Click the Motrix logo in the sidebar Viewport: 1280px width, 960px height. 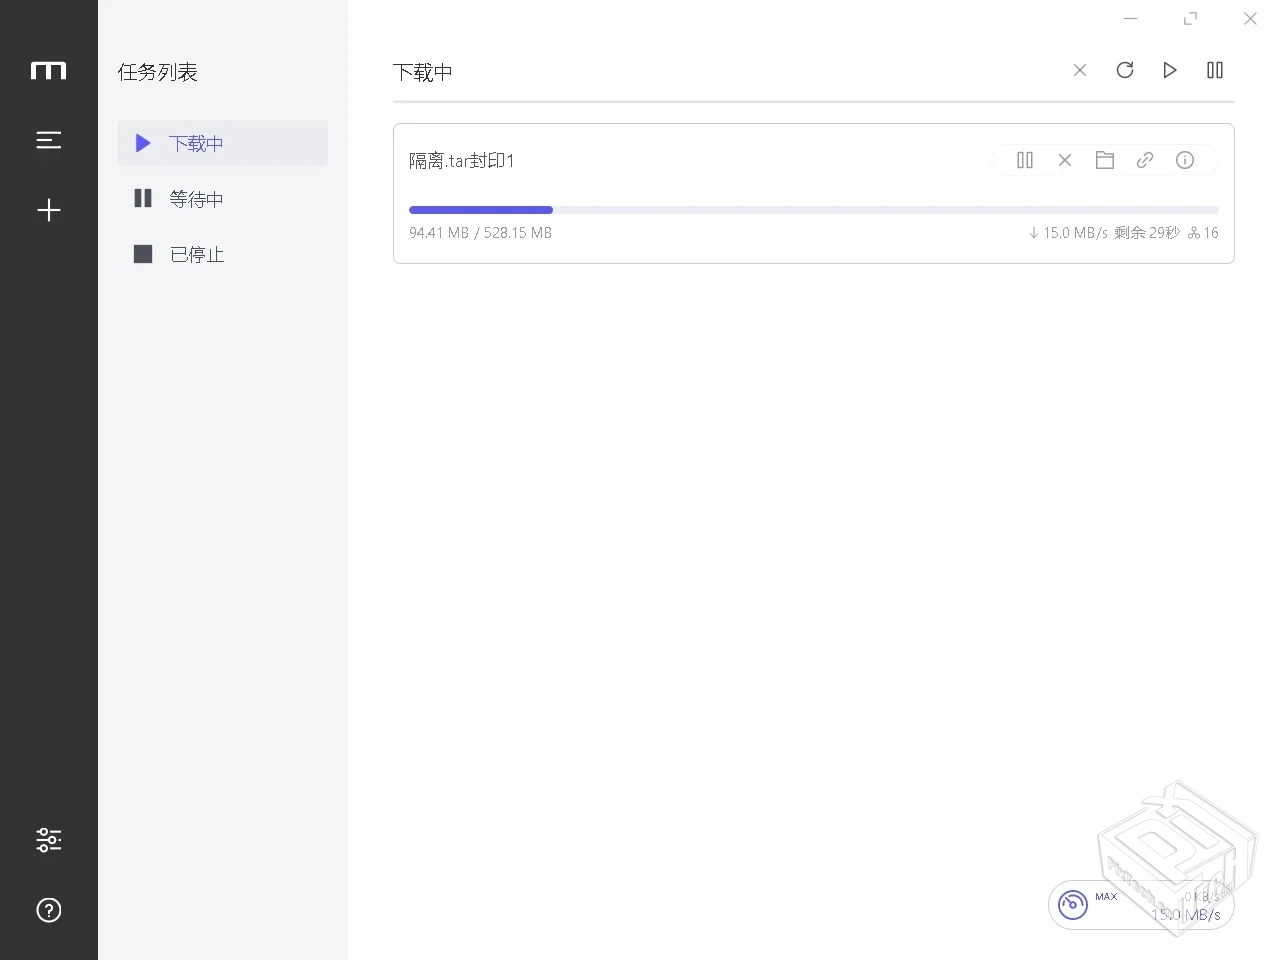[x=48, y=71]
